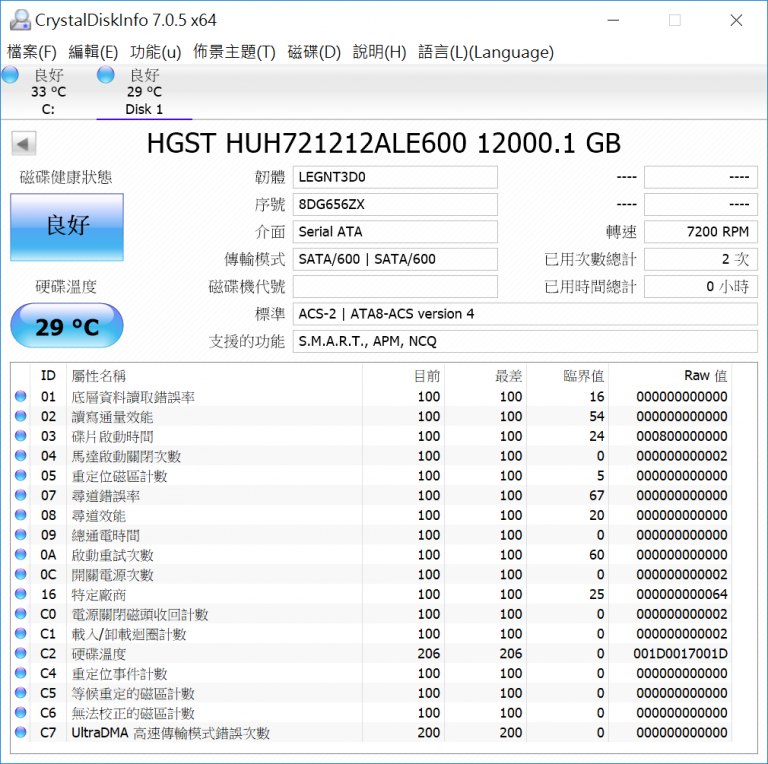Click the empty drive letter field

395,286
